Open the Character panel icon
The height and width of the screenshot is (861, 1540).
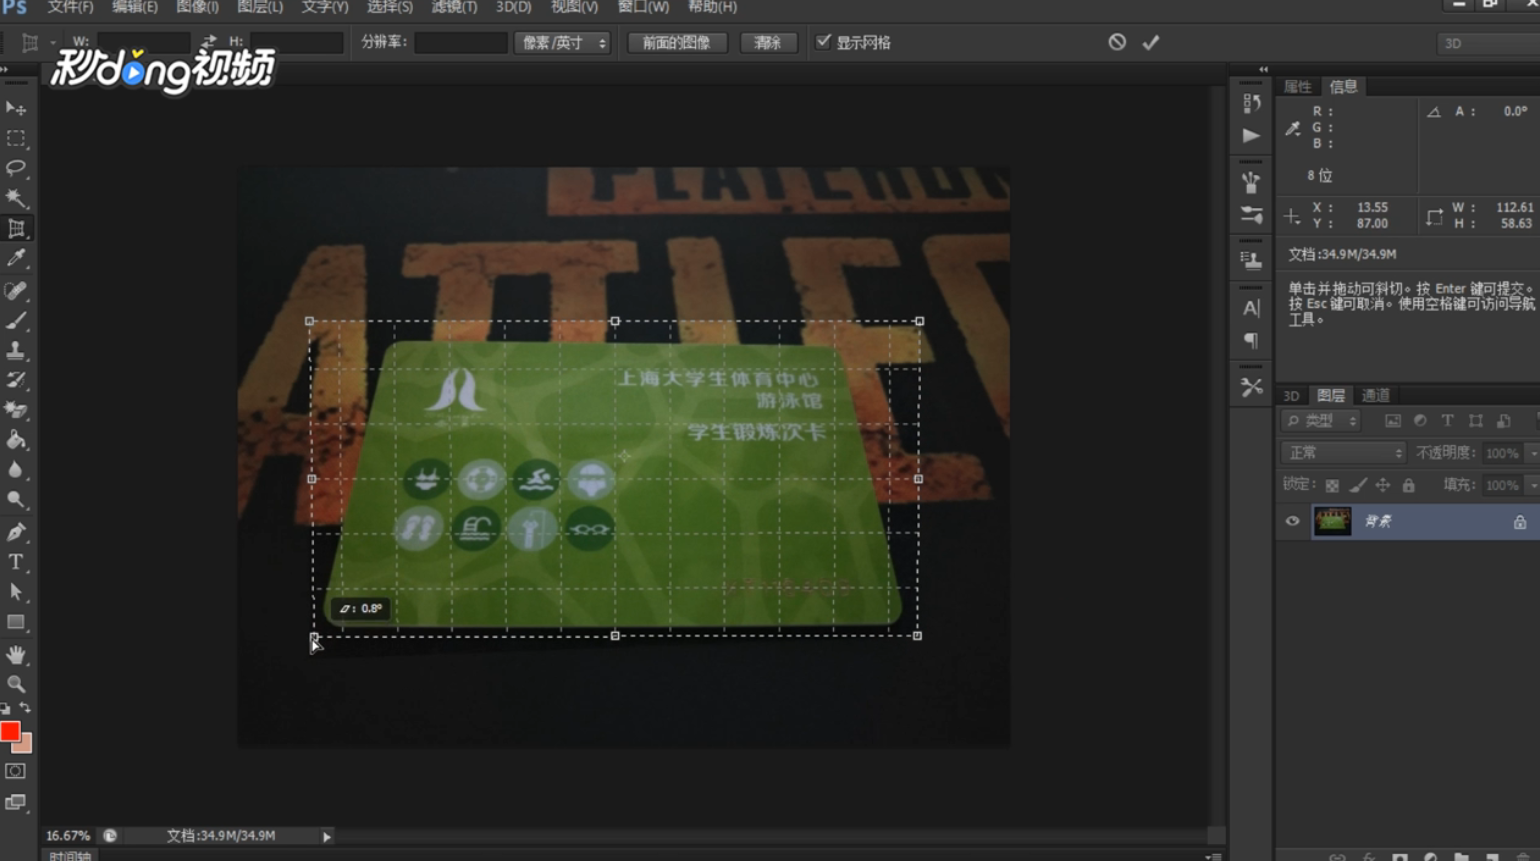1251,308
